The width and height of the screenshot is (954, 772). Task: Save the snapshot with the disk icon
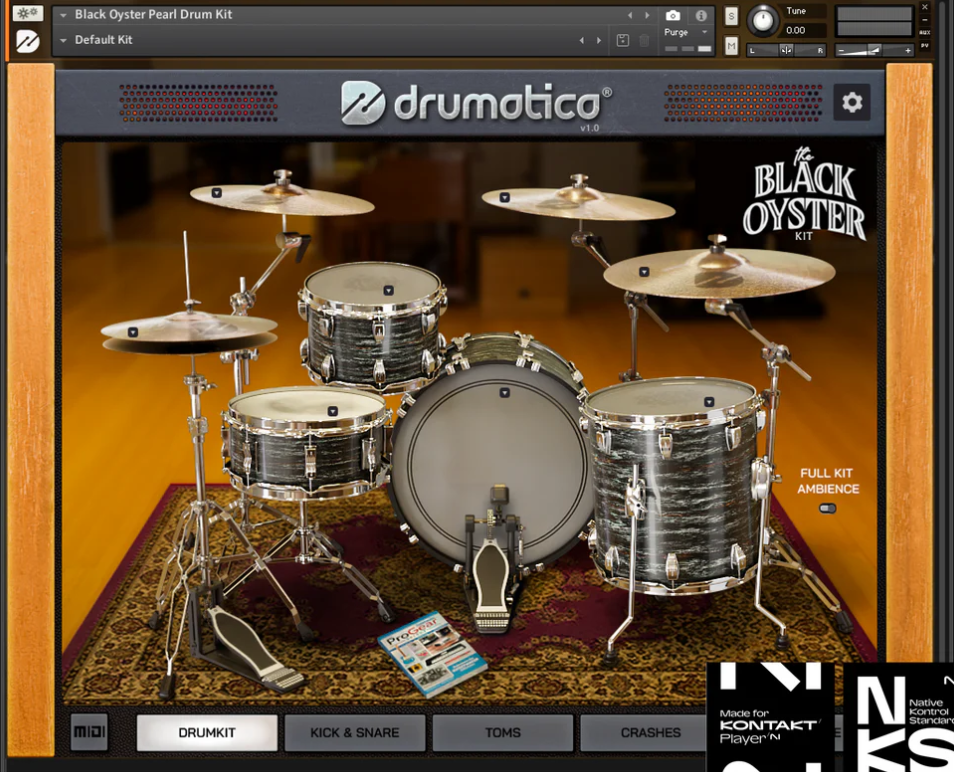click(622, 40)
